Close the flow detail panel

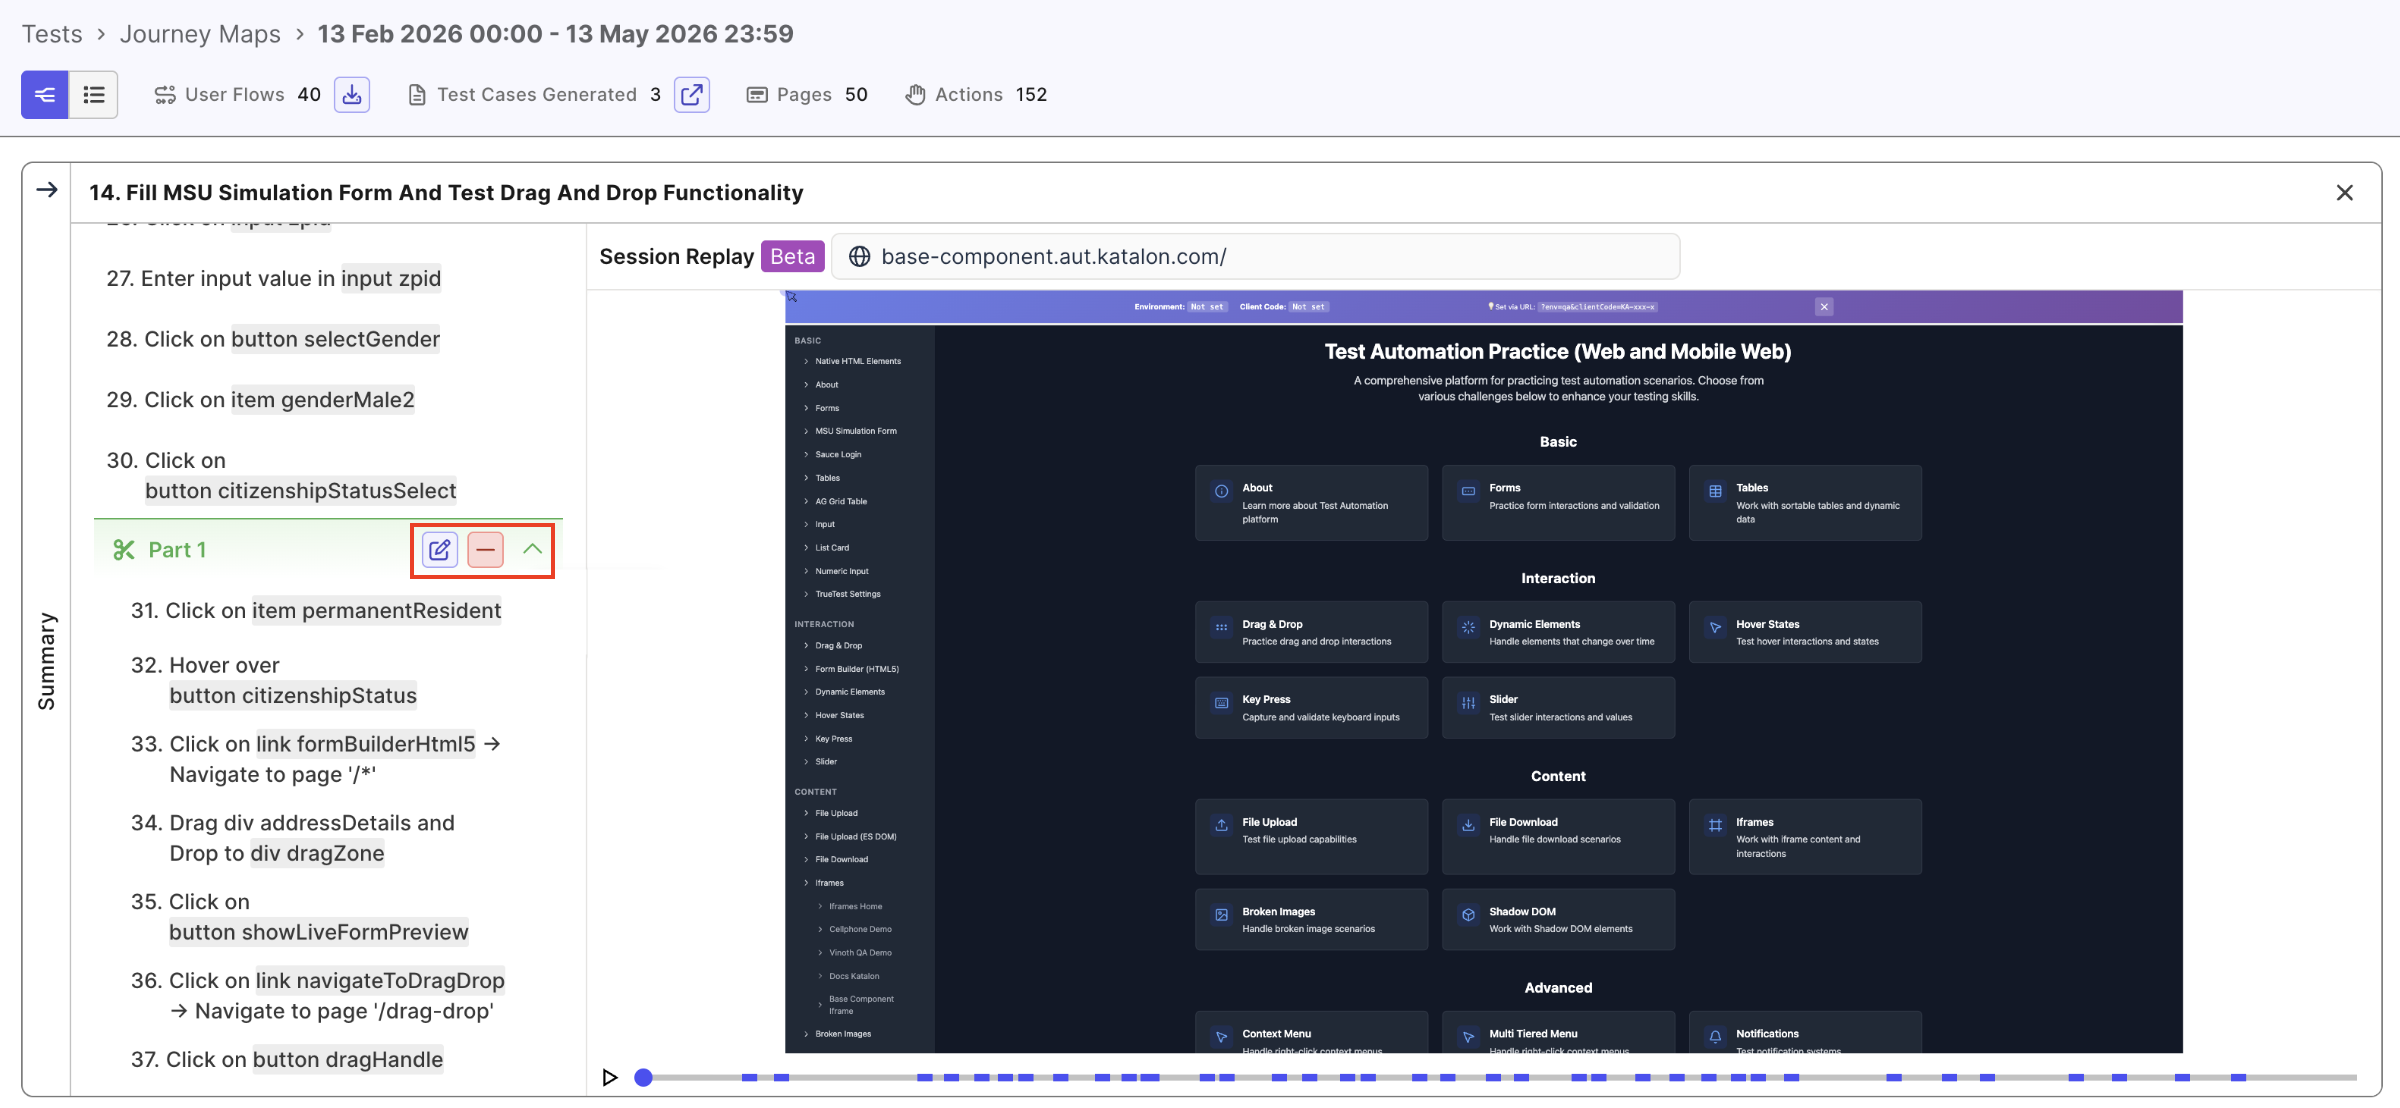(2344, 192)
